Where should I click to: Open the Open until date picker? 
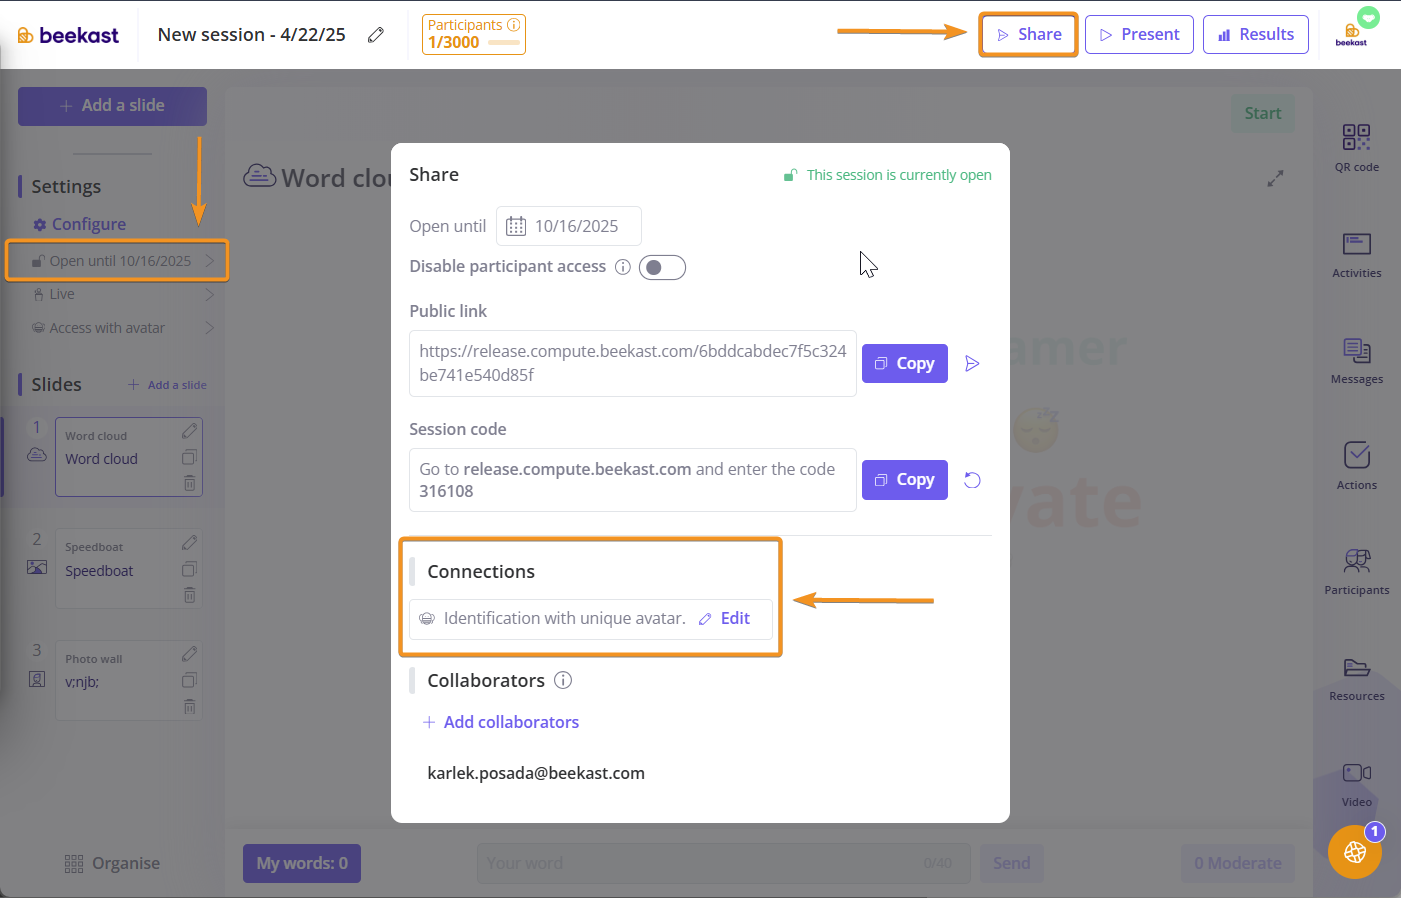(x=568, y=226)
